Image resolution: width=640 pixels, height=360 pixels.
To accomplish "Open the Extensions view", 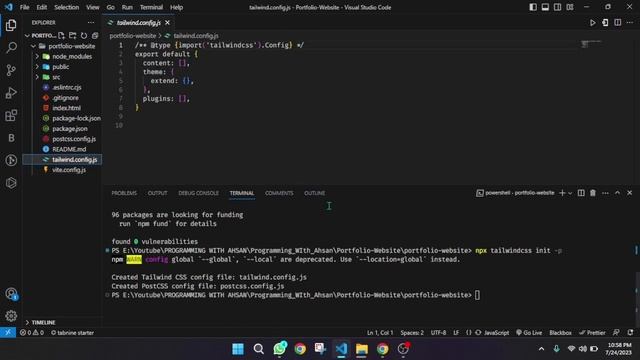I will tap(11, 116).
